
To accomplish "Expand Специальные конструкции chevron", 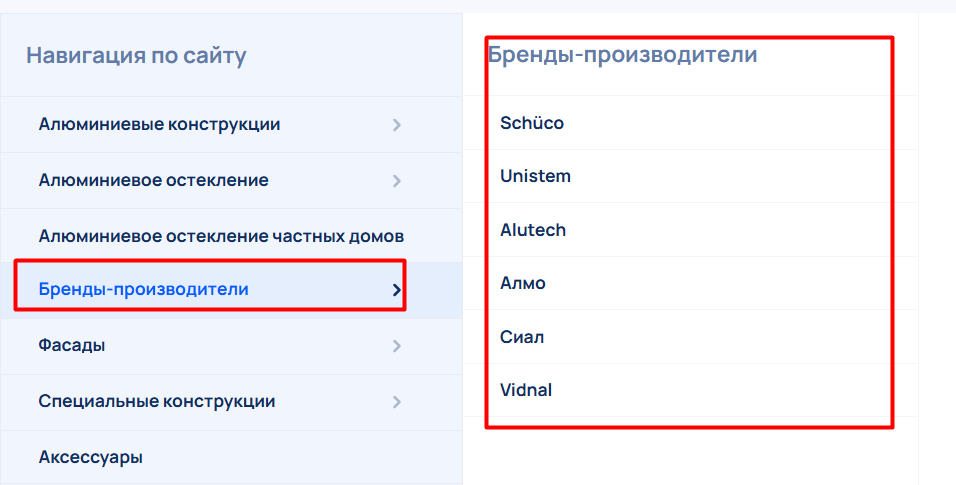I will coord(396,402).
